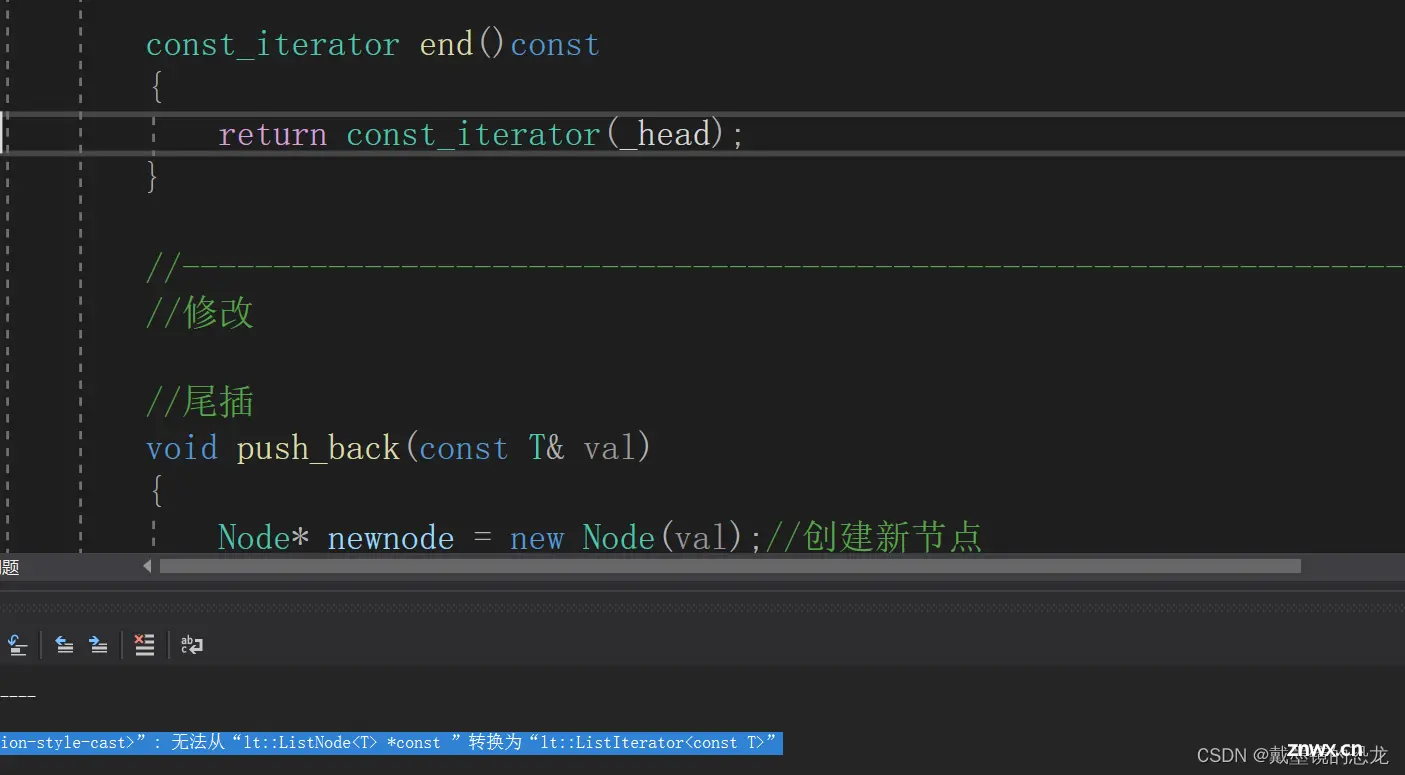Click the 'Node* newnode = new Node(val);' line

[x=490, y=537]
